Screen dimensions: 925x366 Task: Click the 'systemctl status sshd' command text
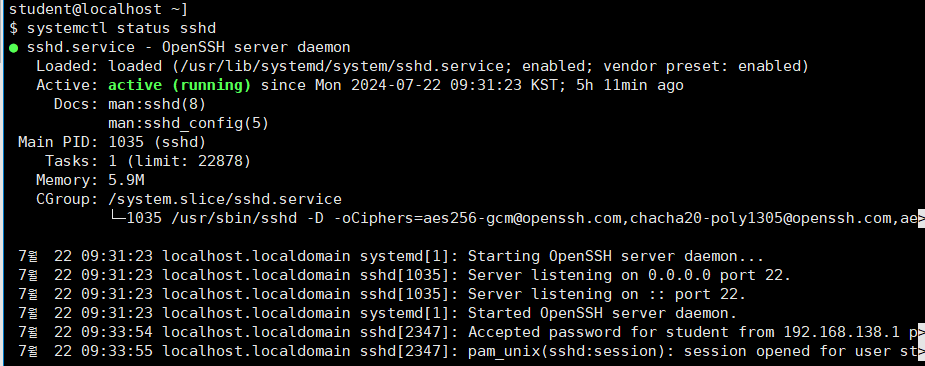point(122,28)
